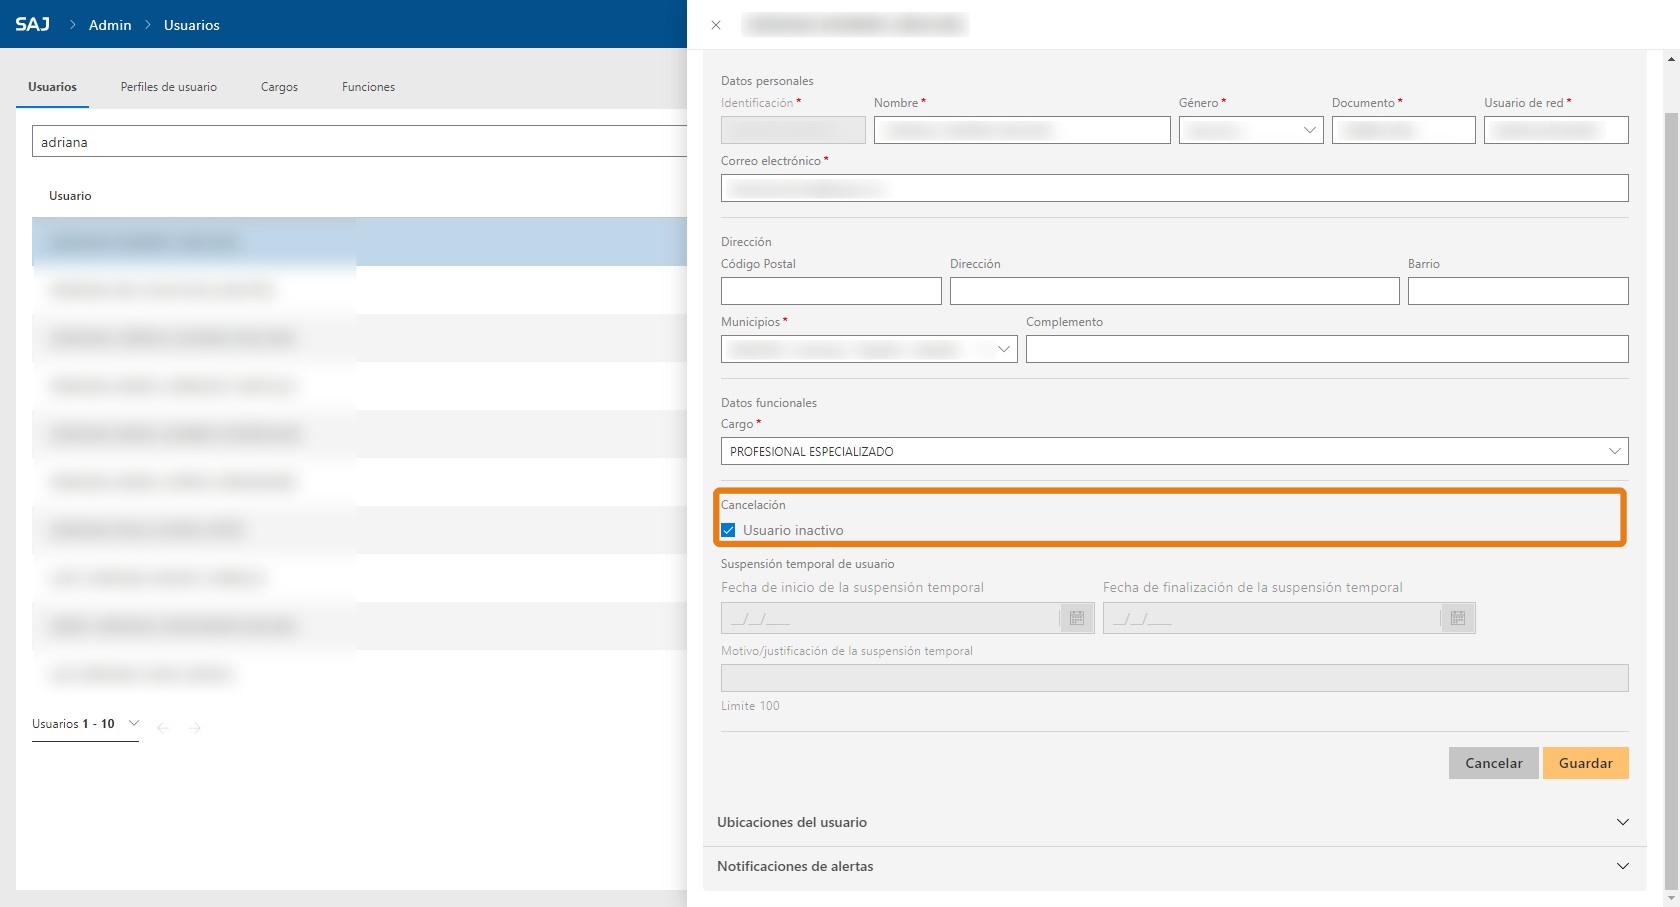Click the suspension start date field

click(890, 618)
